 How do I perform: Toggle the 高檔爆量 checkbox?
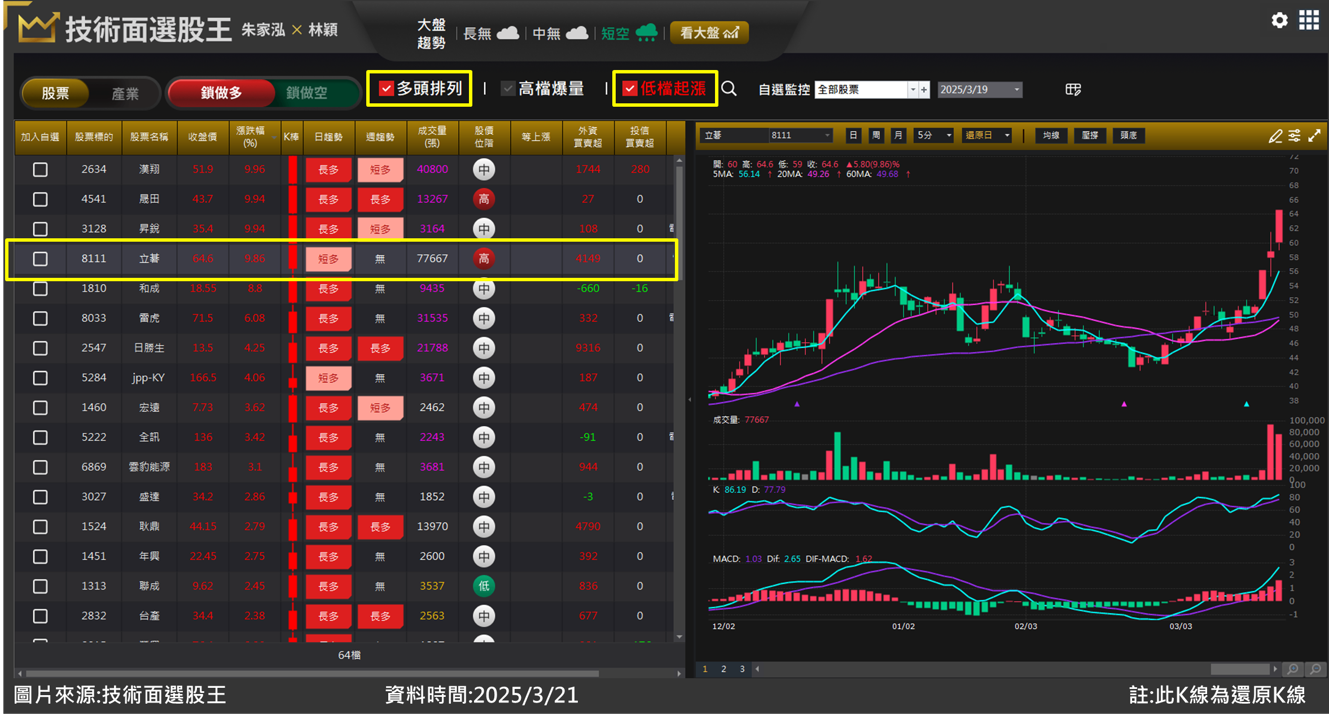[508, 89]
